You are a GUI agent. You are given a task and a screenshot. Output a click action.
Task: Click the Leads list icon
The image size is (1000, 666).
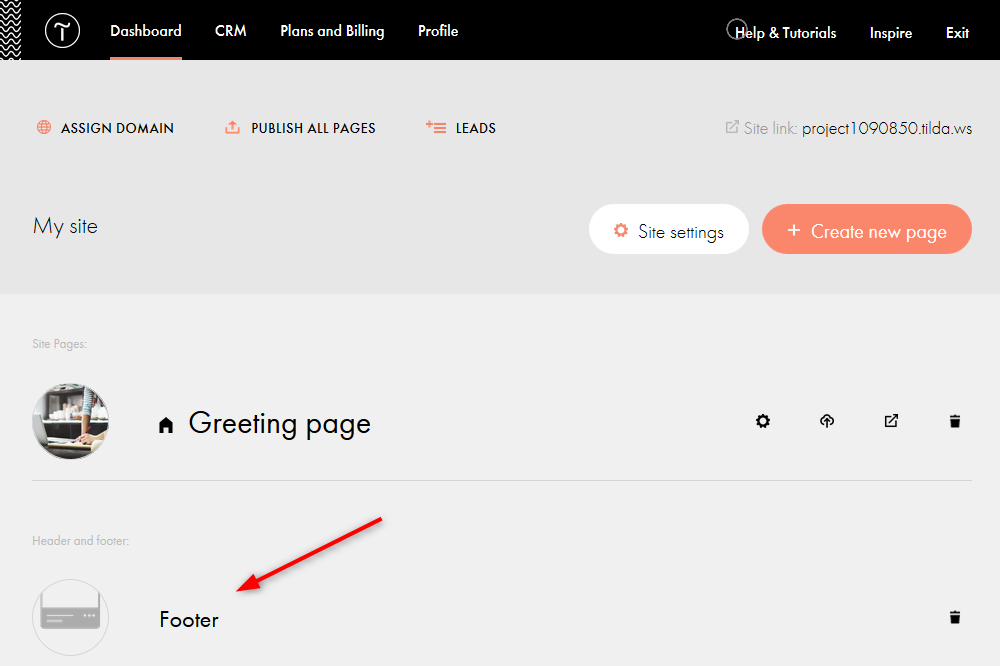coord(435,127)
